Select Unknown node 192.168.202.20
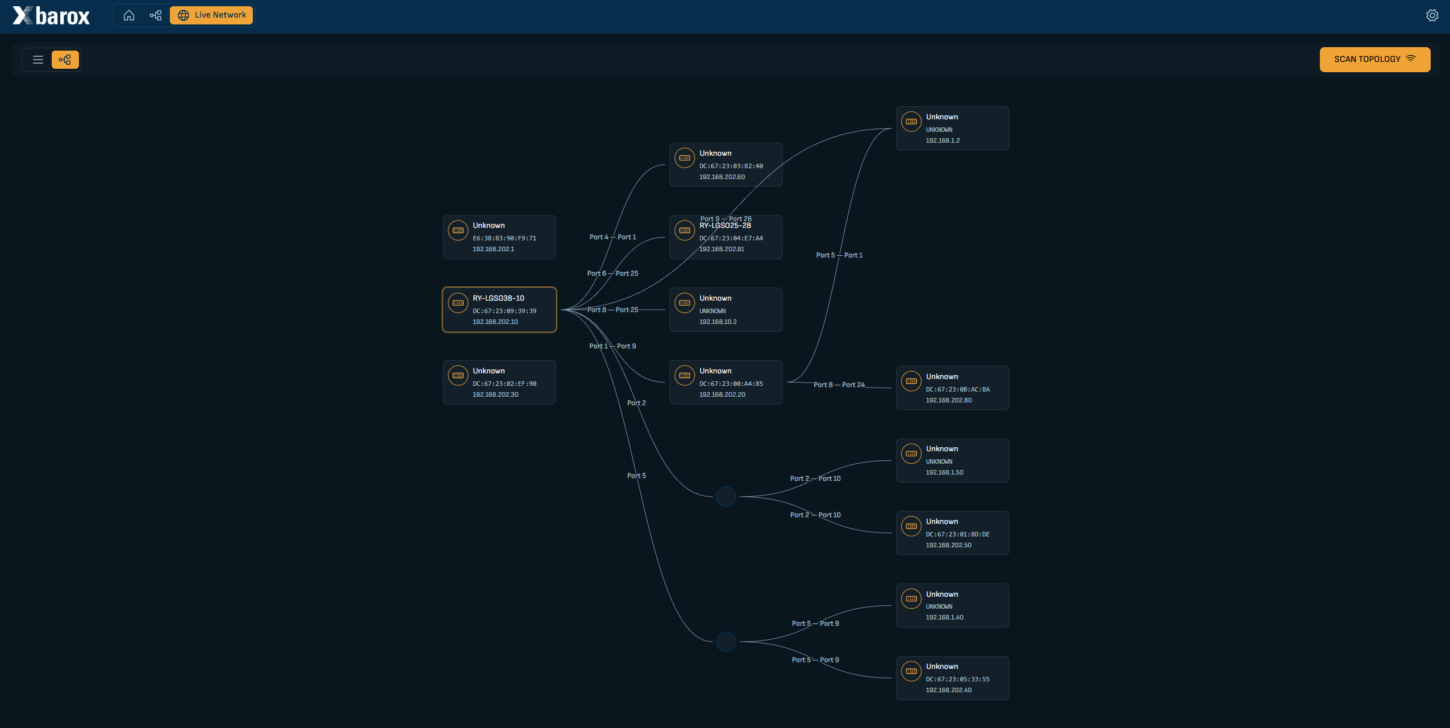The height and width of the screenshot is (728, 1450). click(x=726, y=382)
